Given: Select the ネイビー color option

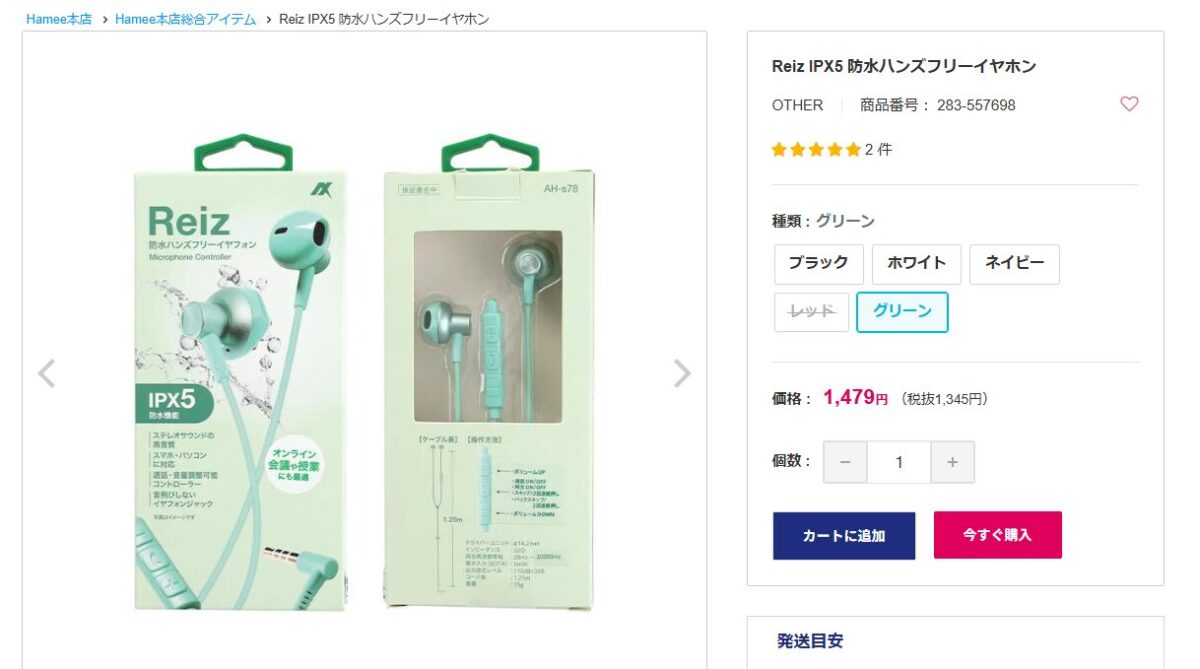Looking at the screenshot, I should 1014,264.
